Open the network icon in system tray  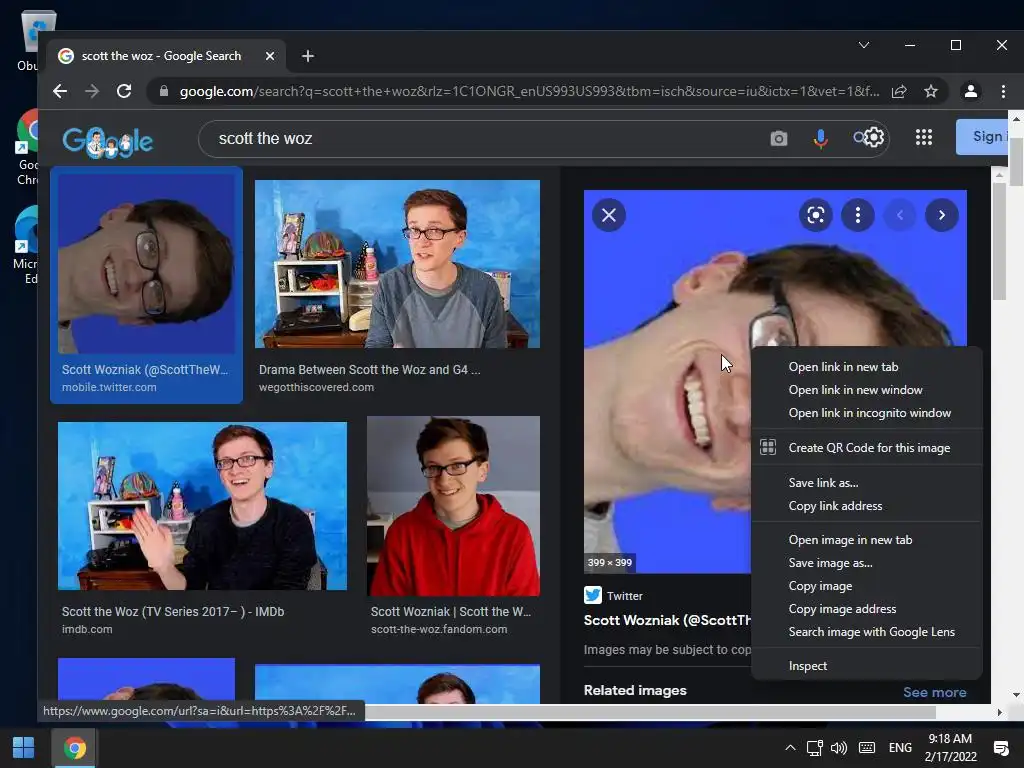point(814,748)
